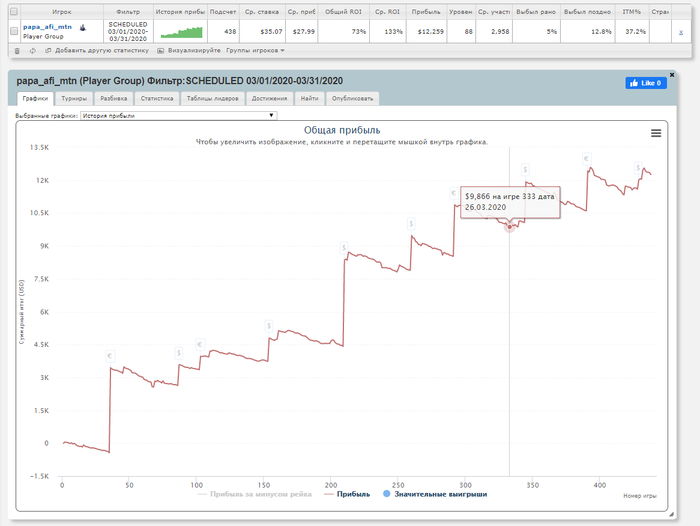Select the Опубликовать tab
This screenshot has width=700, height=526.
(352, 98)
